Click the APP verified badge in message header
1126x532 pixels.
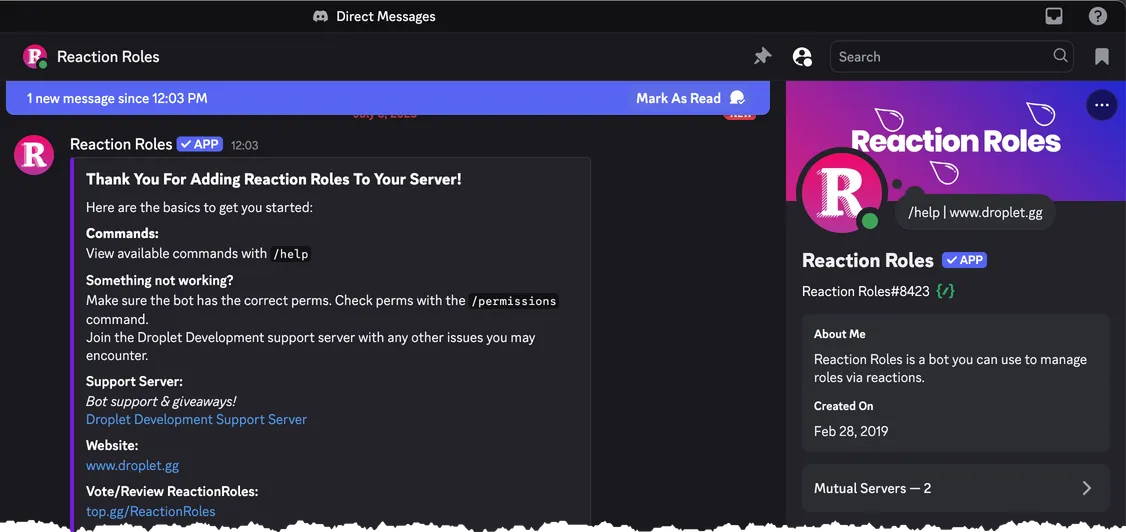pyautogui.click(x=200, y=144)
